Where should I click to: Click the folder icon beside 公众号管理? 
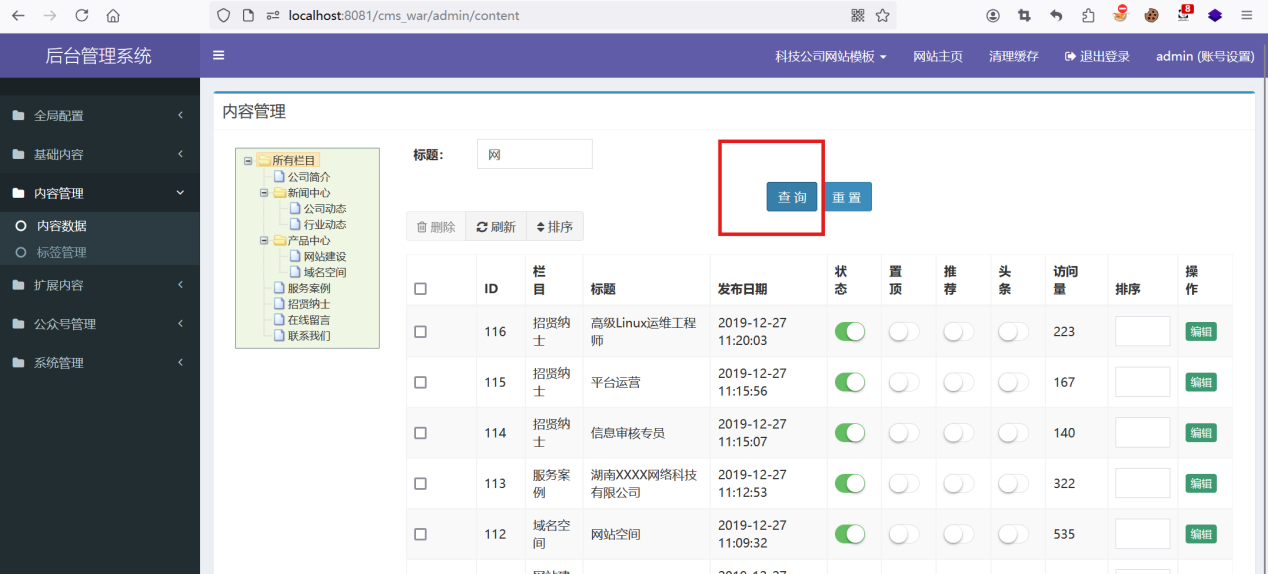click(x=18, y=324)
